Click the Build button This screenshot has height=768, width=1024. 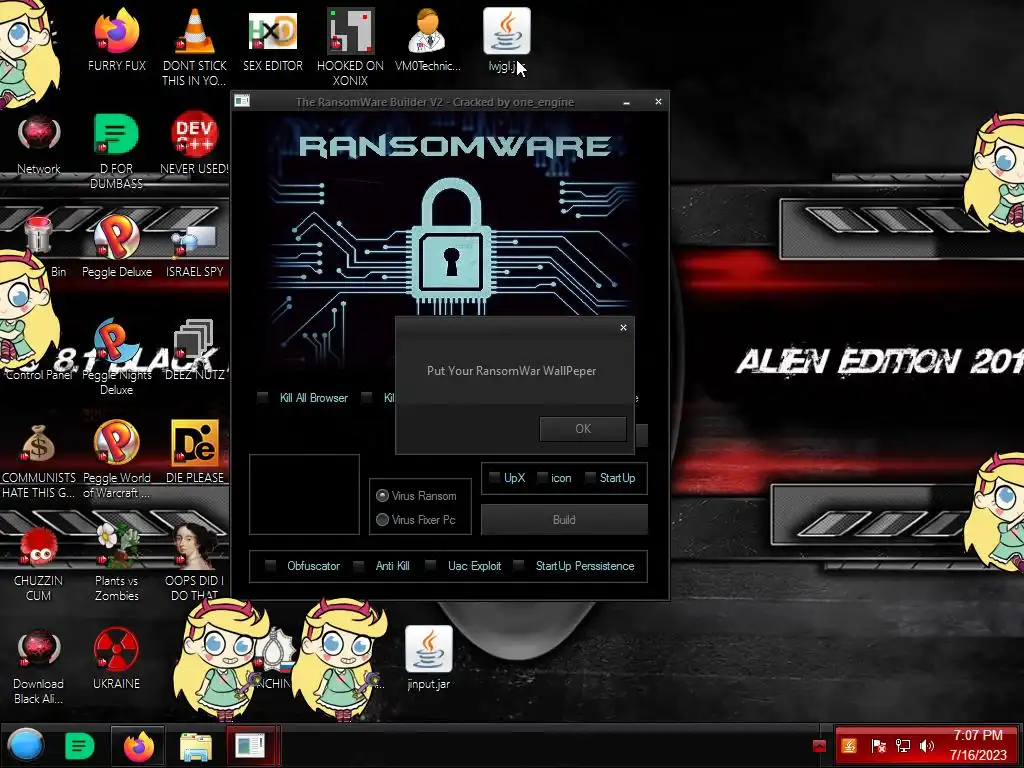(564, 520)
